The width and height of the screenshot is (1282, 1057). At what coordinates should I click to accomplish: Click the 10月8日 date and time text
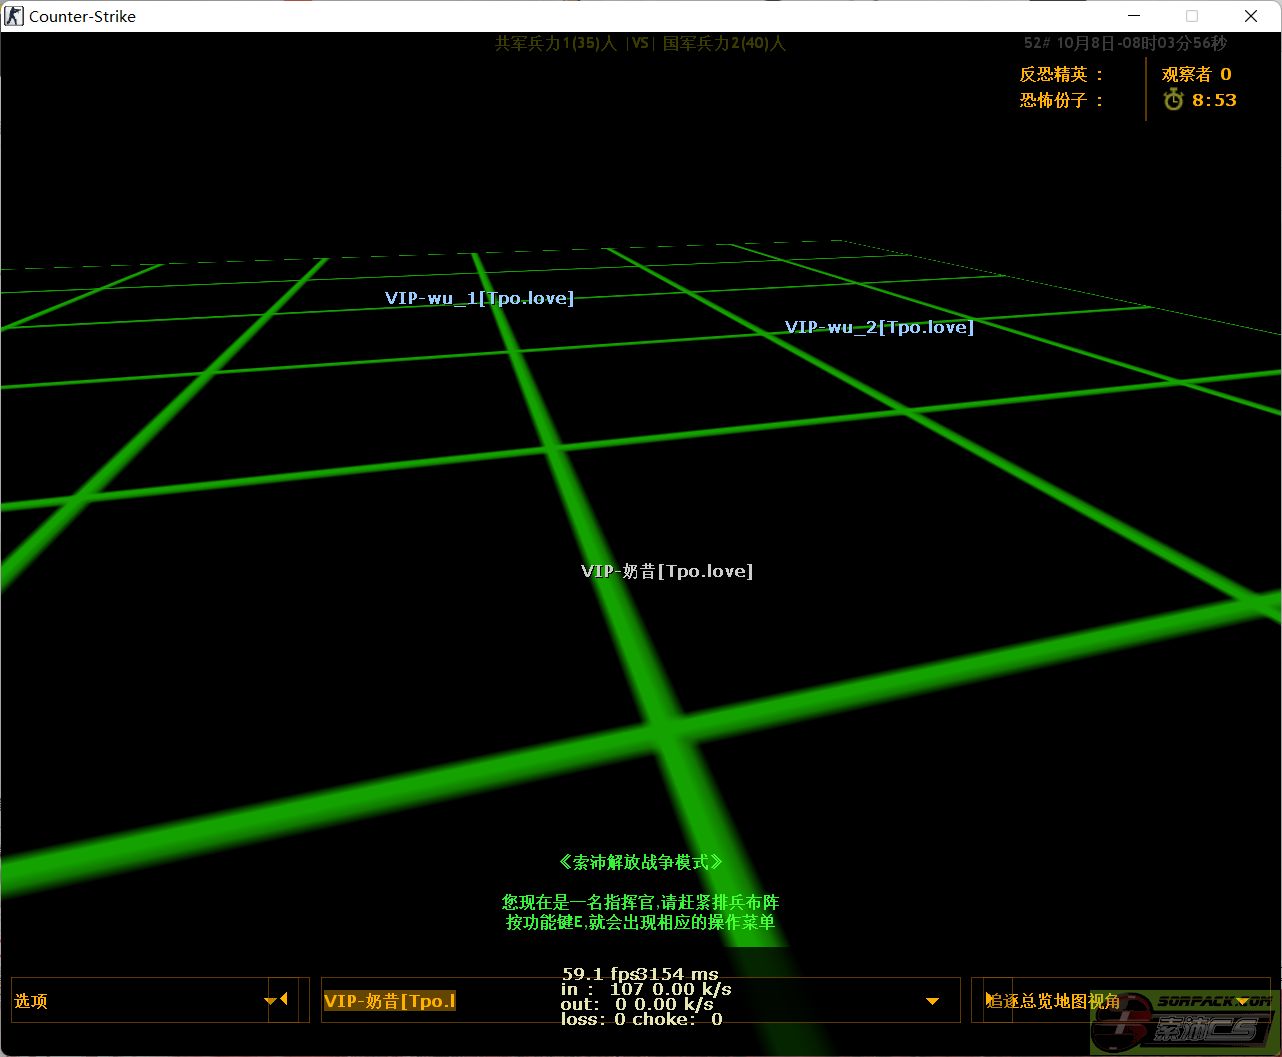(1125, 43)
